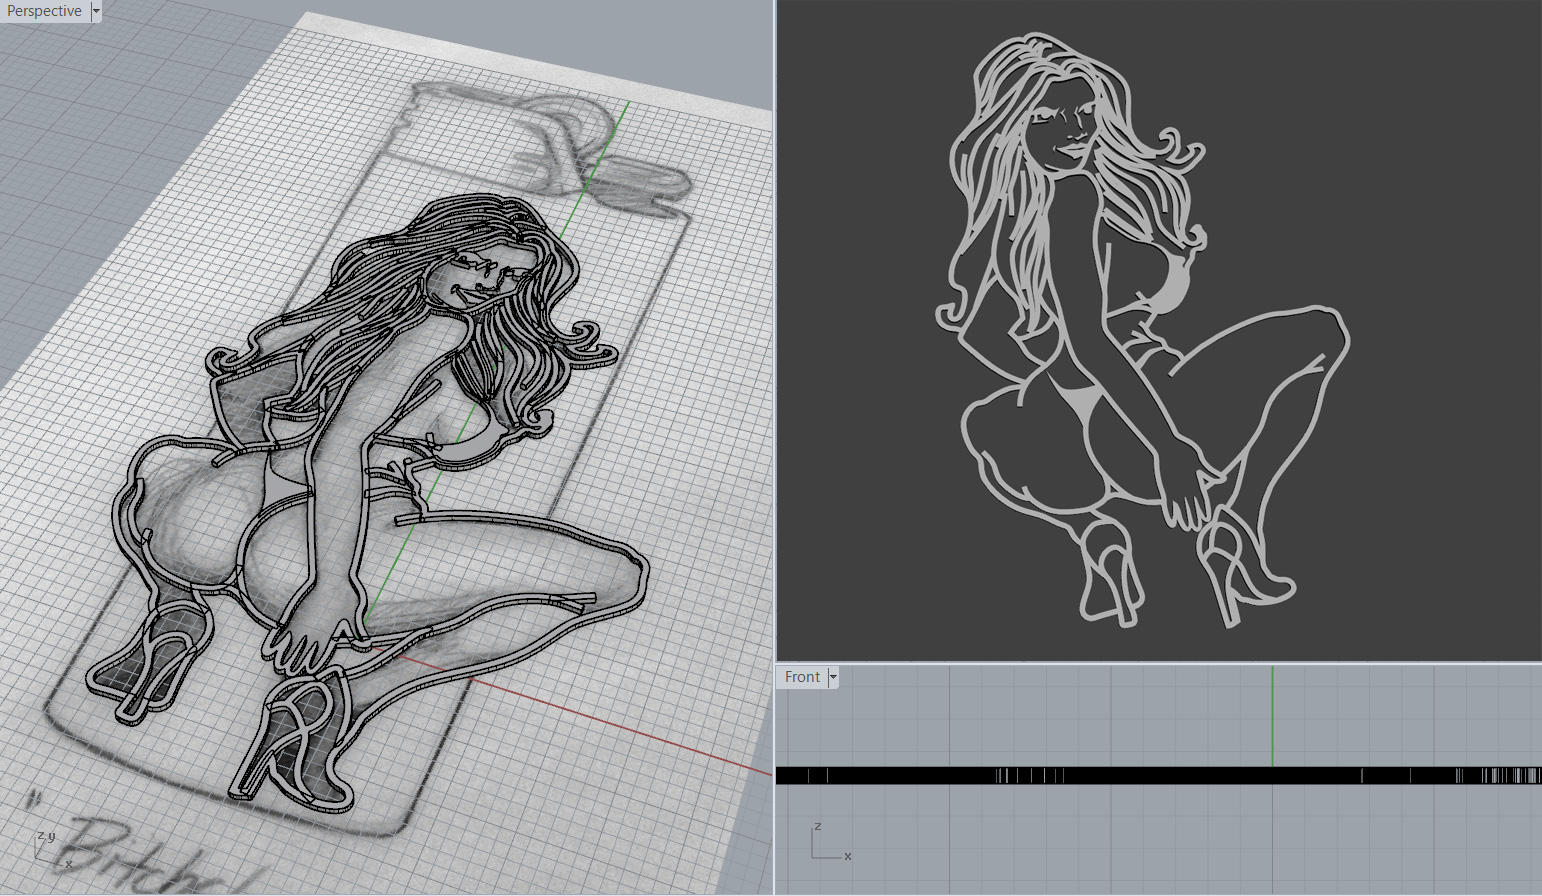Open the Perspective viewport dropdown arrow

coord(96,11)
